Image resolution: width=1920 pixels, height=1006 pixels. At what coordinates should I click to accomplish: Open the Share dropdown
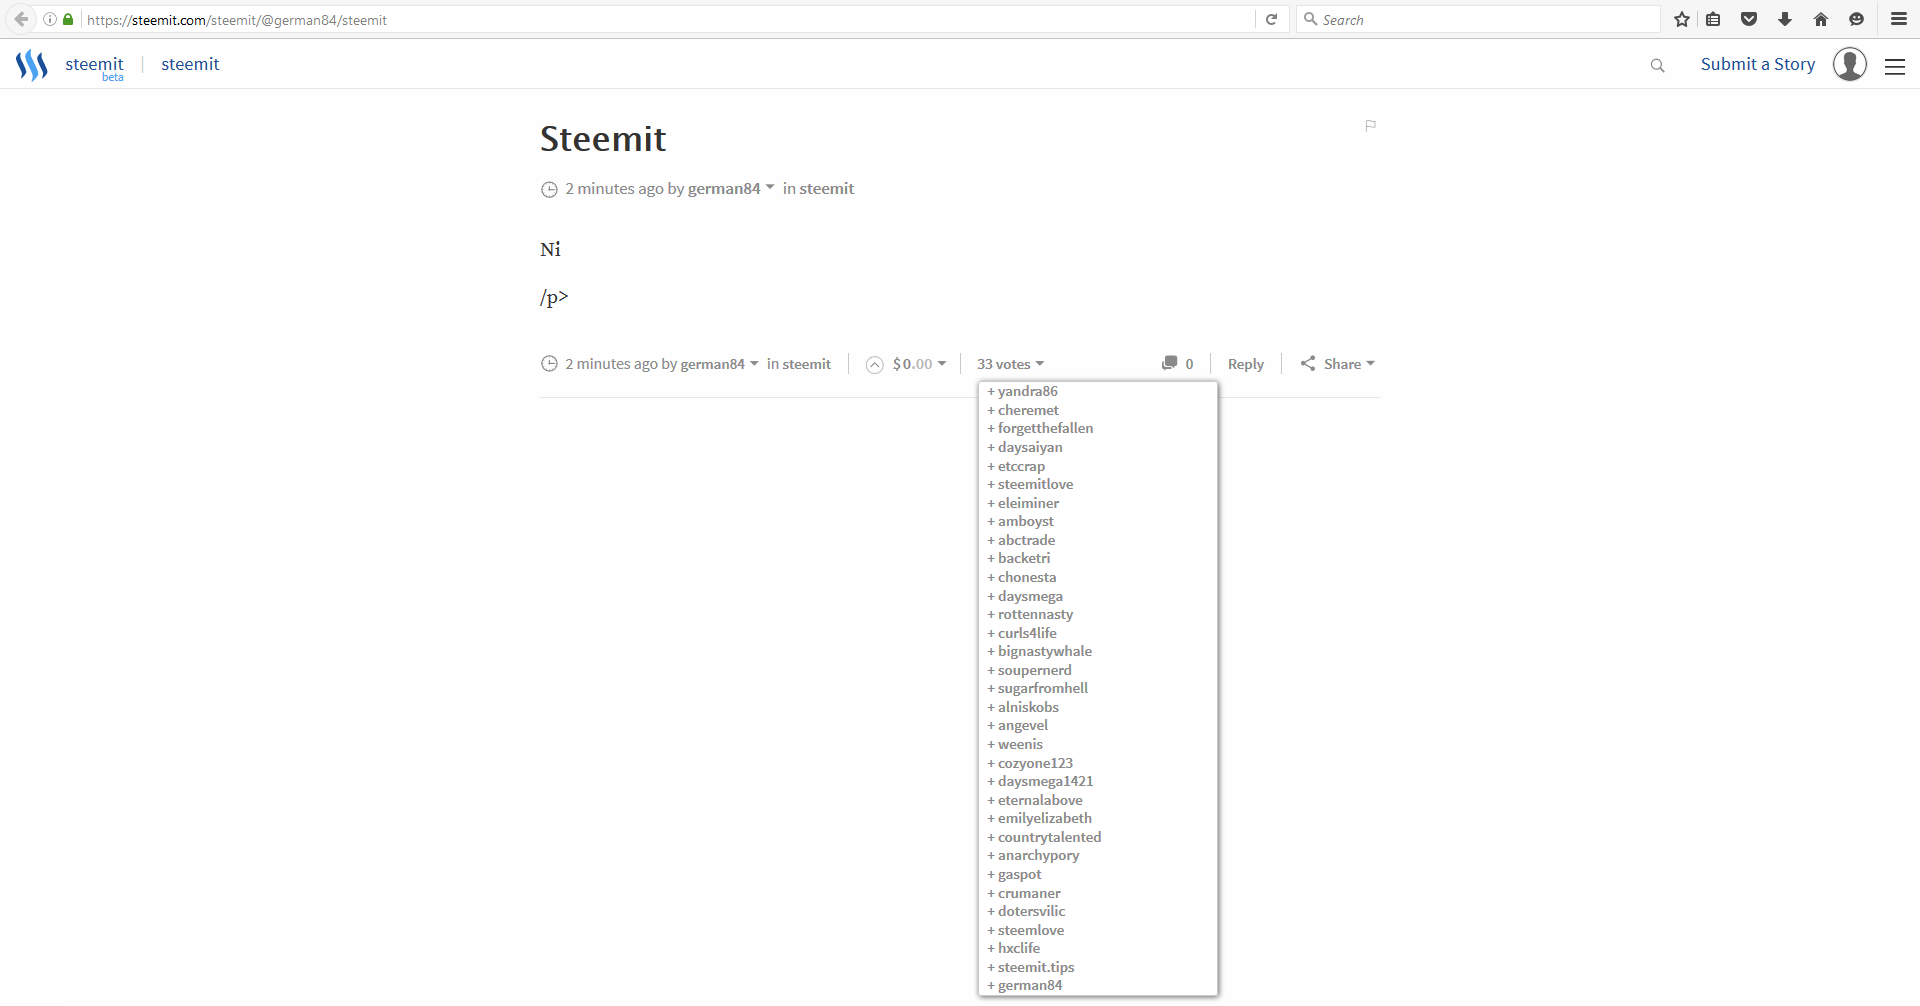[1338, 364]
